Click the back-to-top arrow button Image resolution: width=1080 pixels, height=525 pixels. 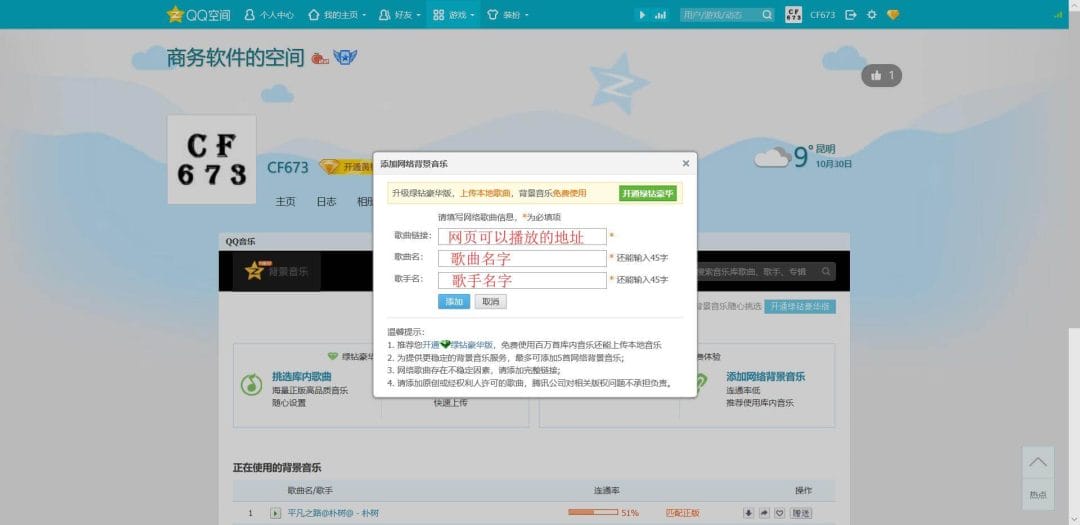click(1037, 462)
